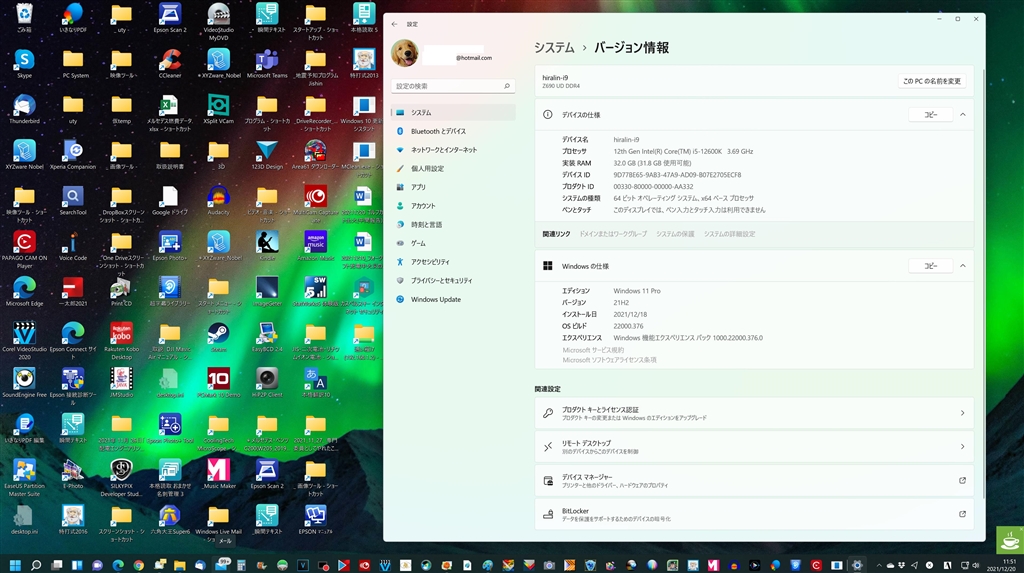Select Bluetooth とデバイス in sidebar
Viewport: 1024px width, 573px height.
coord(453,131)
